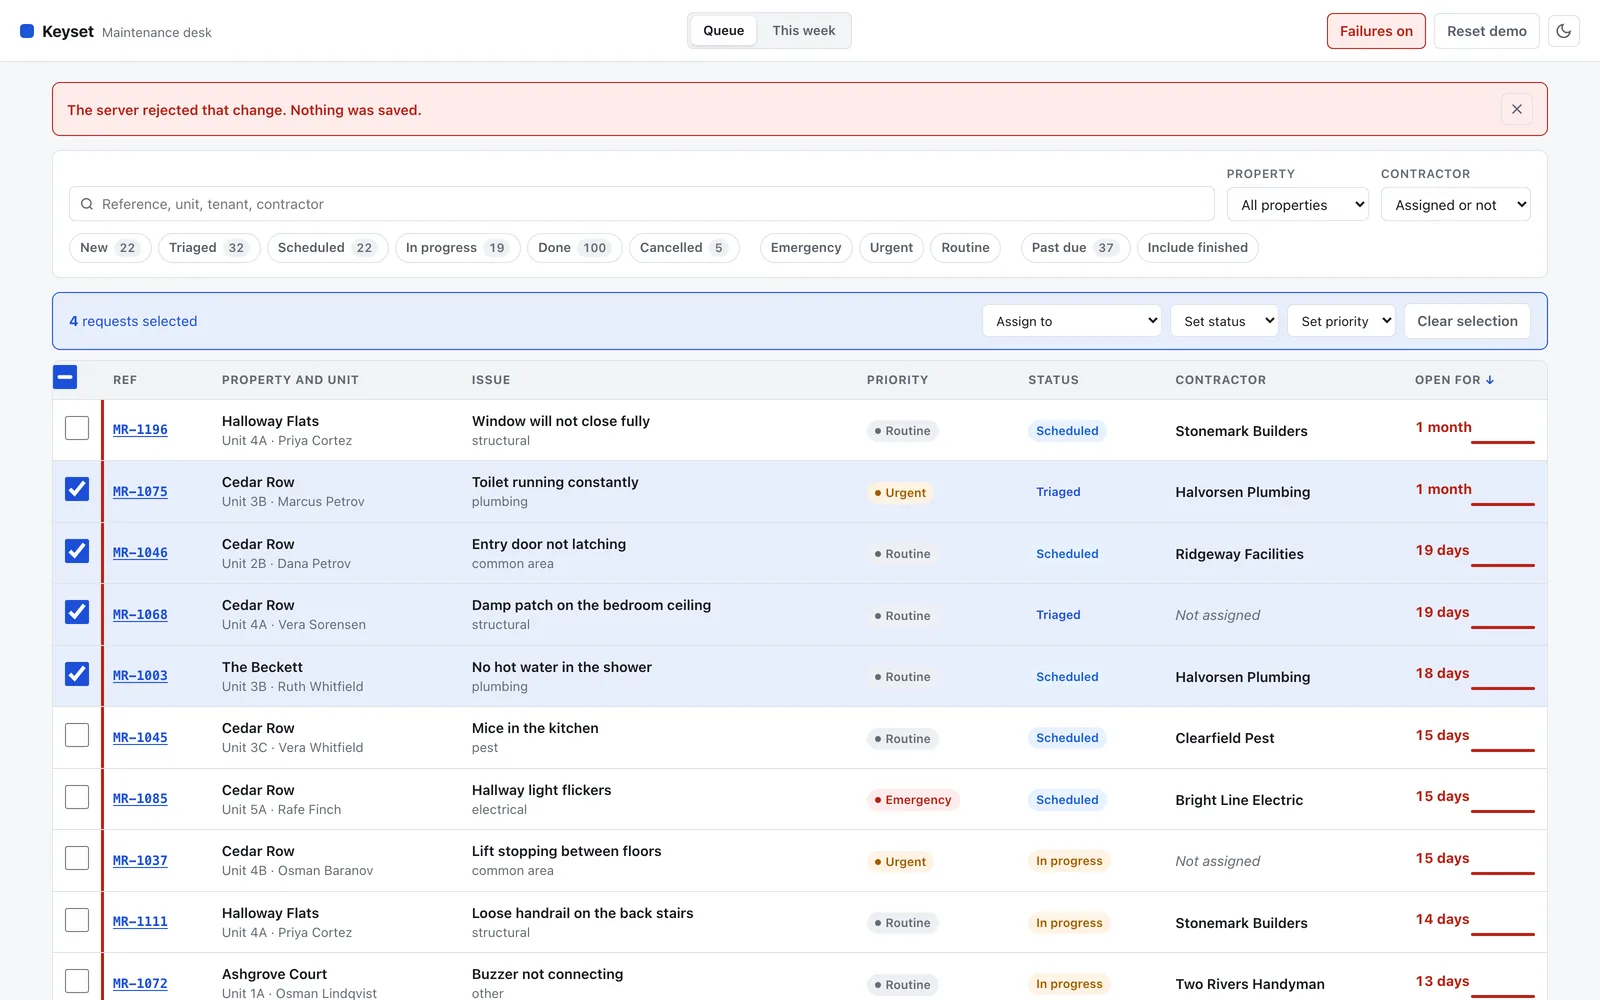Filter by Urgent priority chip
1600x1000 pixels.
tap(891, 248)
